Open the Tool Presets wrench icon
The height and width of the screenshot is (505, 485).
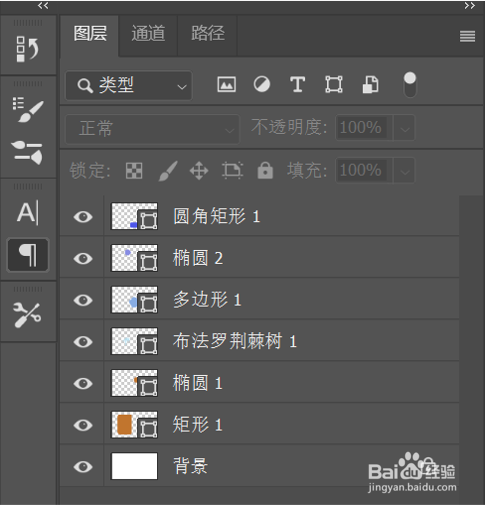(x=27, y=315)
